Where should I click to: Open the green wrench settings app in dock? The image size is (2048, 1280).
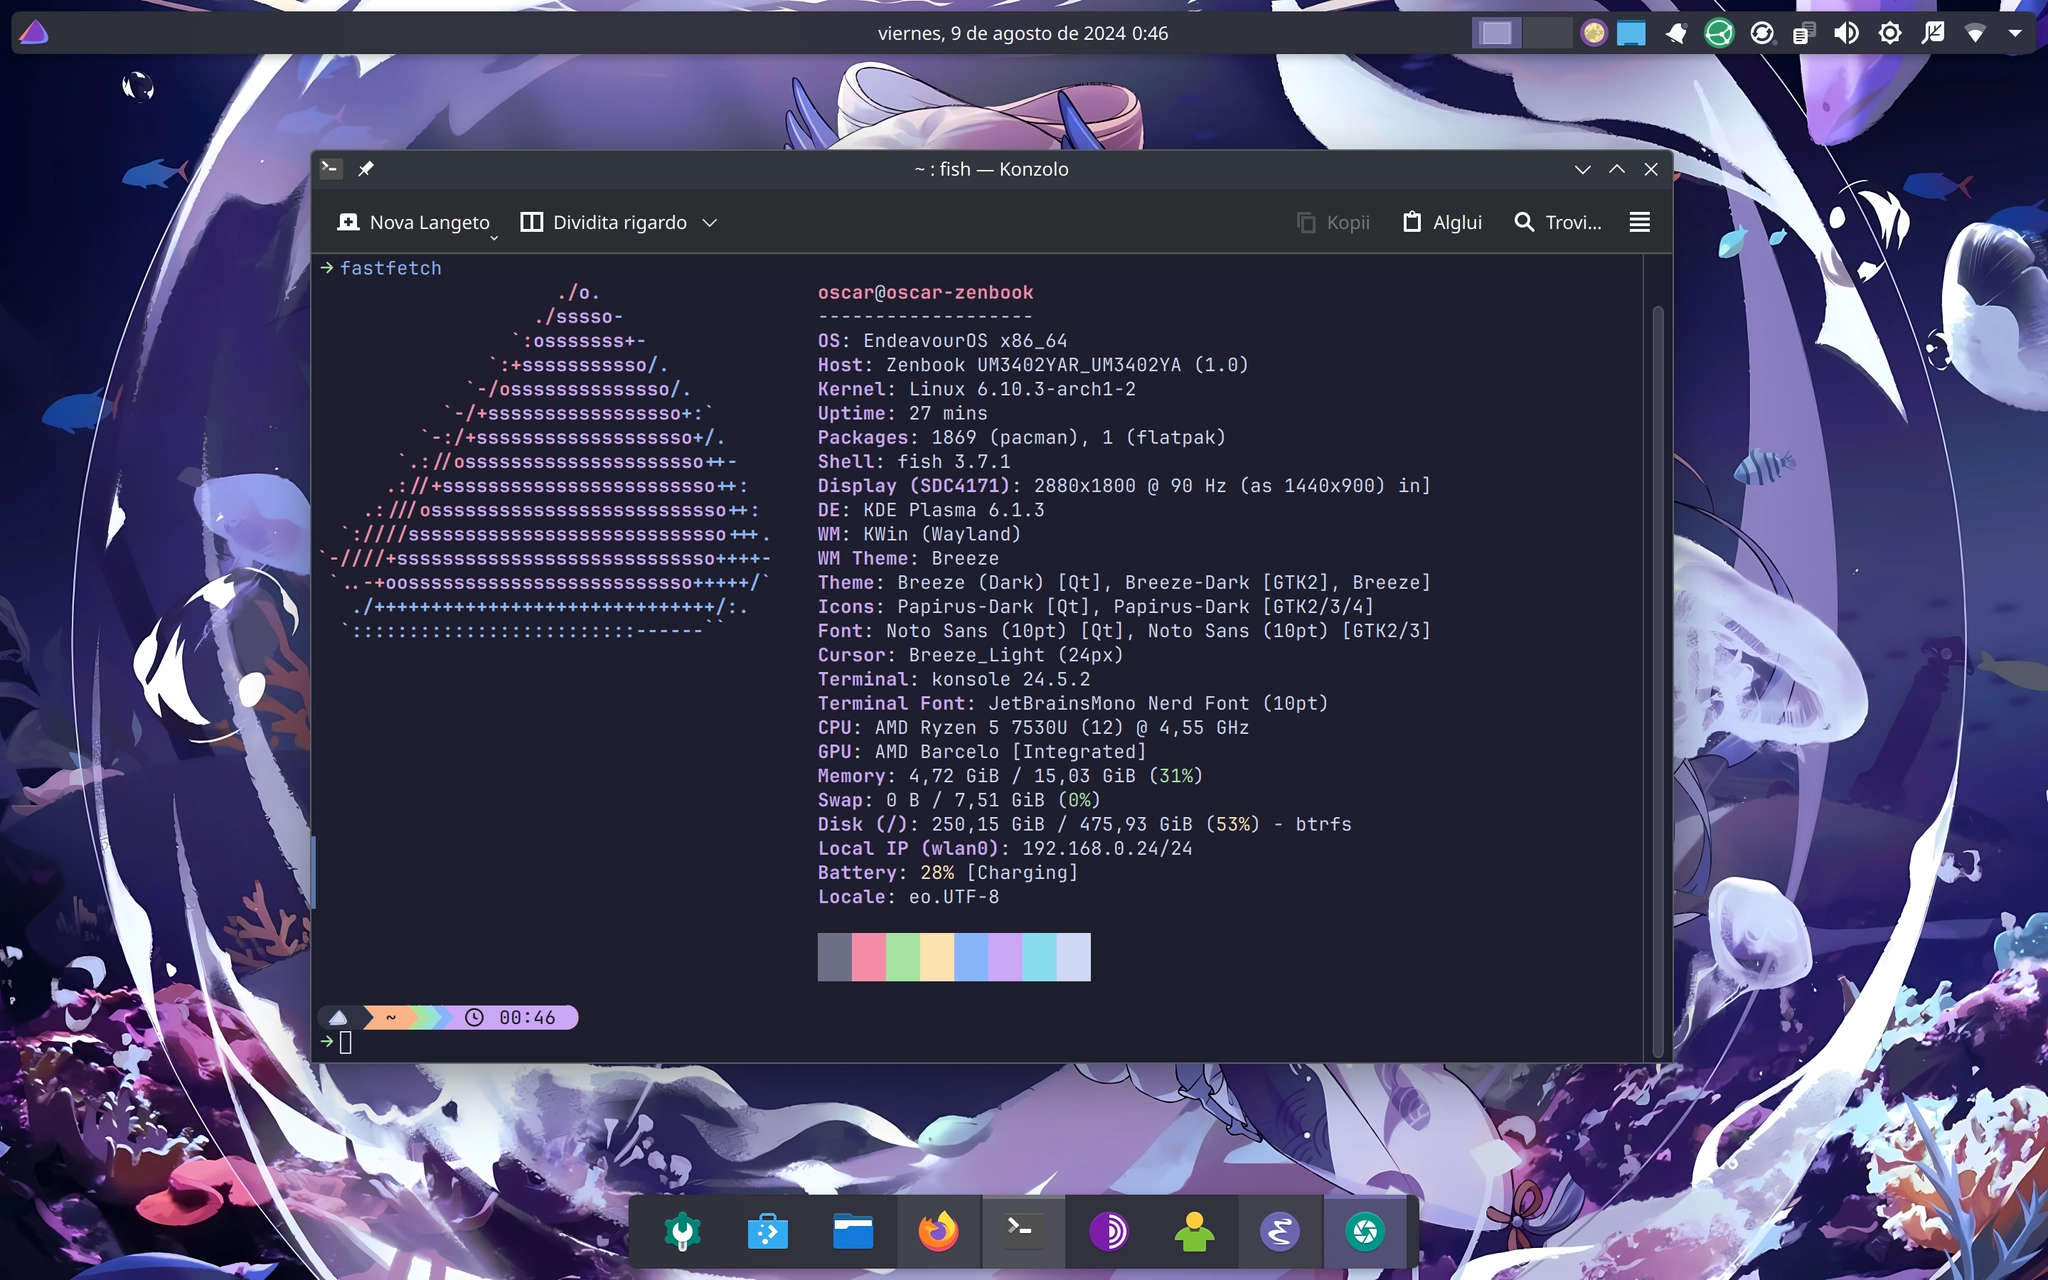click(683, 1231)
